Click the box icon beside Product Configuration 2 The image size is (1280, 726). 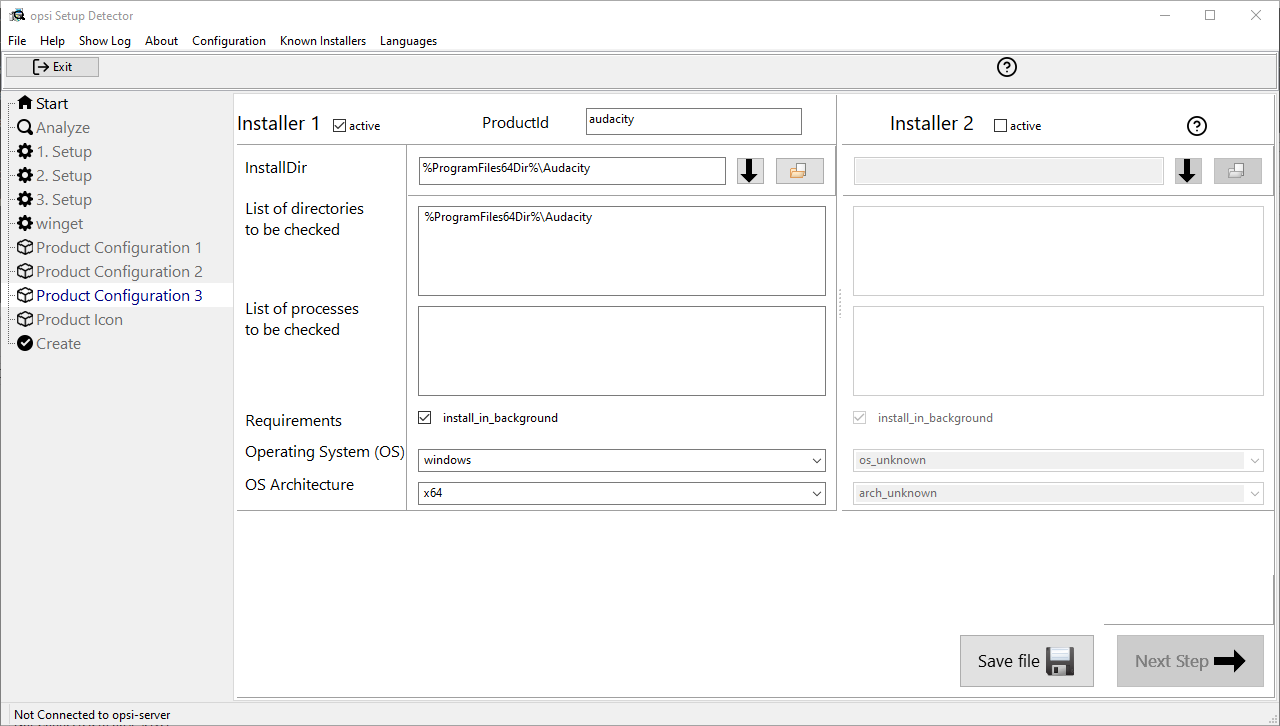pos(25,271)
